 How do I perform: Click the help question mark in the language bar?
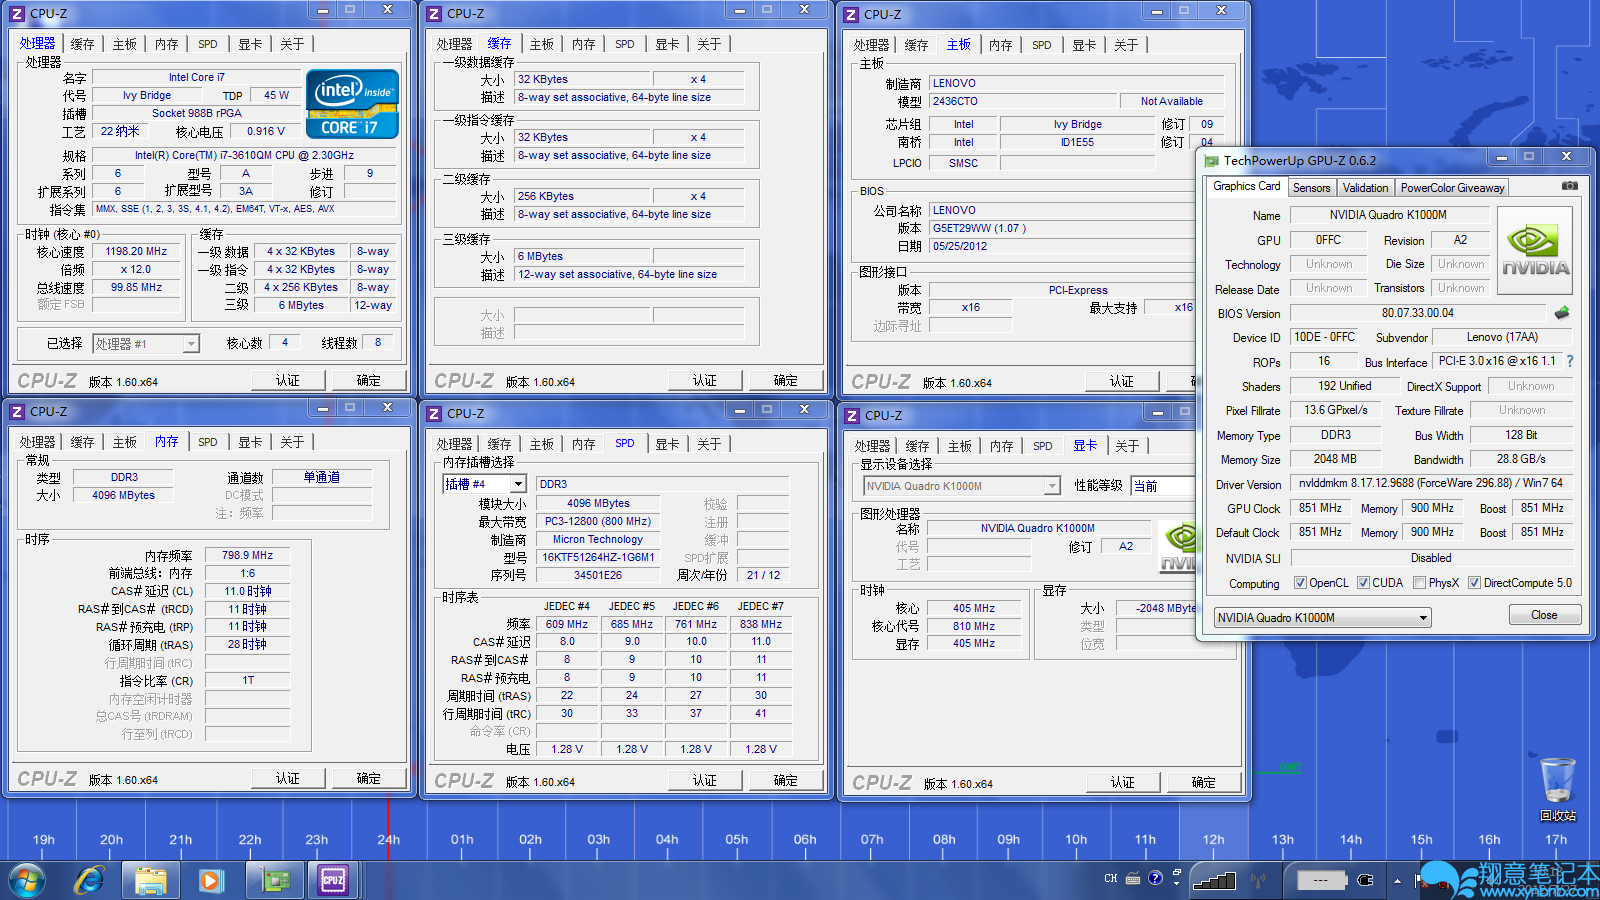pos(1156,878)
